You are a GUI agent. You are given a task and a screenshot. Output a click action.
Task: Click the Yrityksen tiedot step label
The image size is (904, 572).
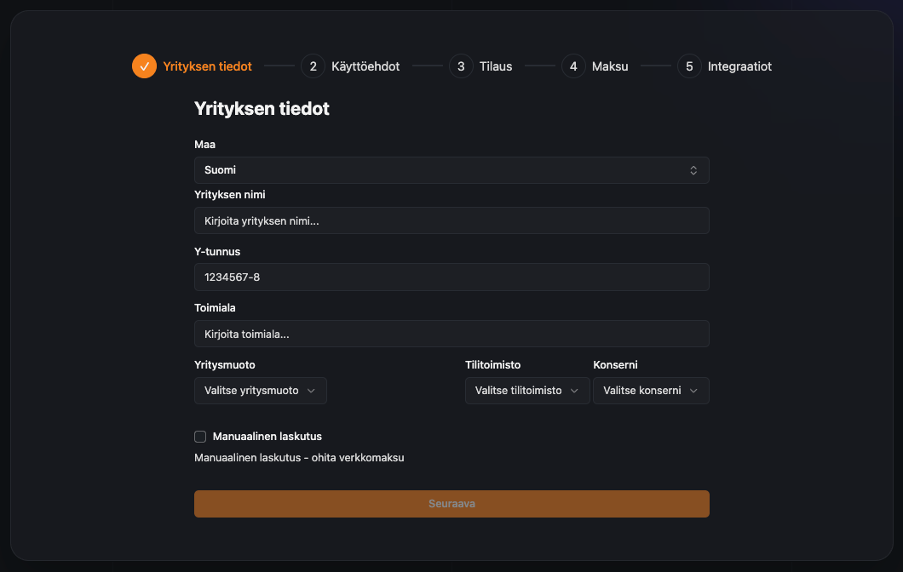pyautogui.click(x=207, y=66)
